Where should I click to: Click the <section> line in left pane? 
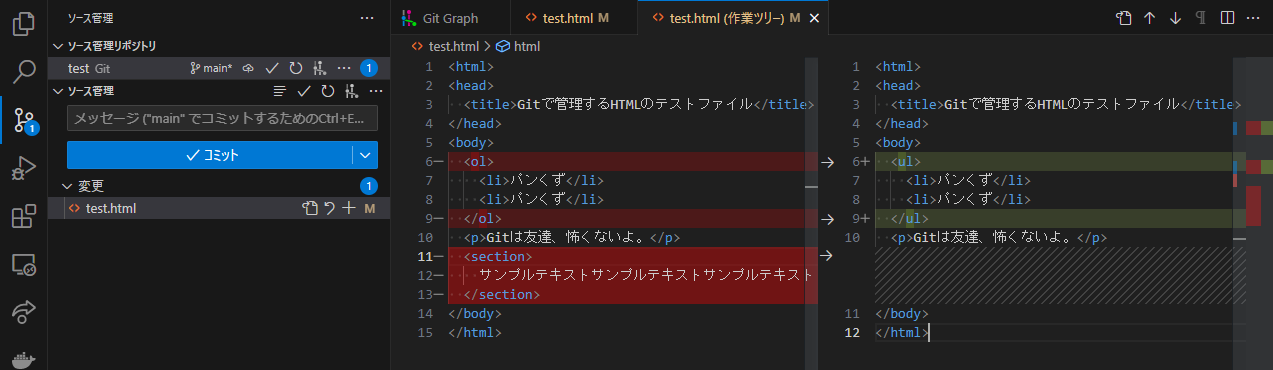[x=499, y=257]
